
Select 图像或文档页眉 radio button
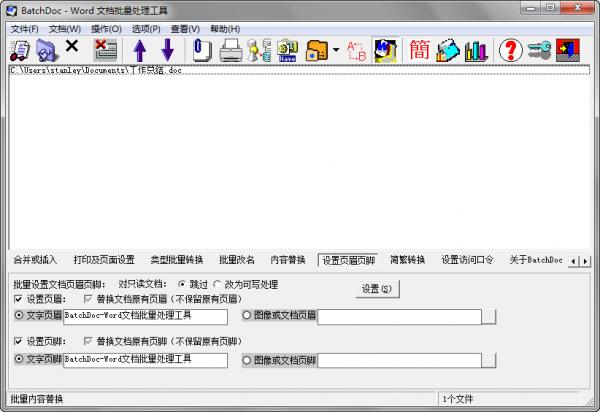click(247, 316)
